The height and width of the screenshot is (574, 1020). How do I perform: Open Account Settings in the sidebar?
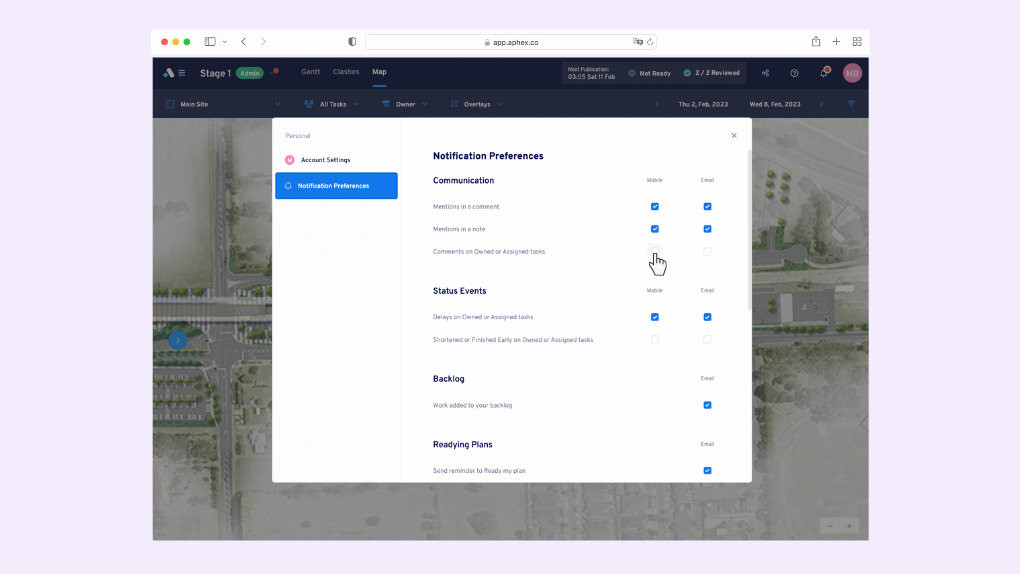(325, 160)
